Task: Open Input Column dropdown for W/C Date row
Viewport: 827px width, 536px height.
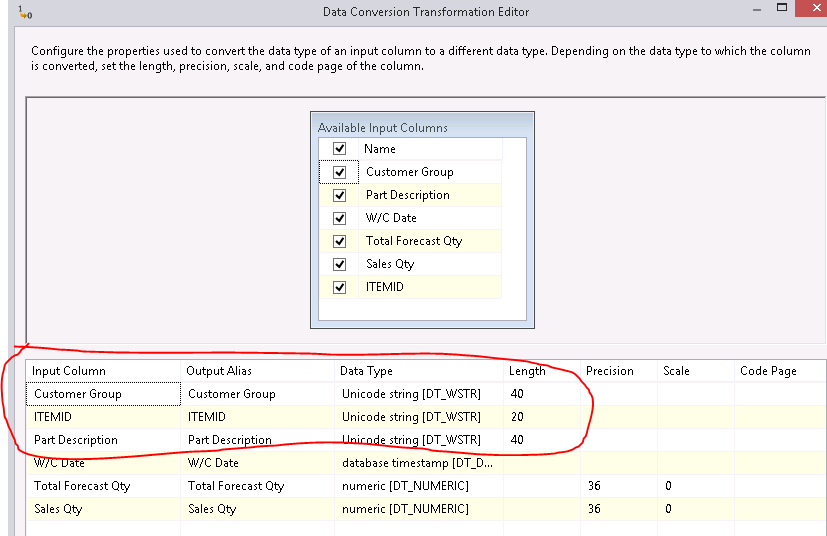Action: pyautogui.click(x=103, y=463)
